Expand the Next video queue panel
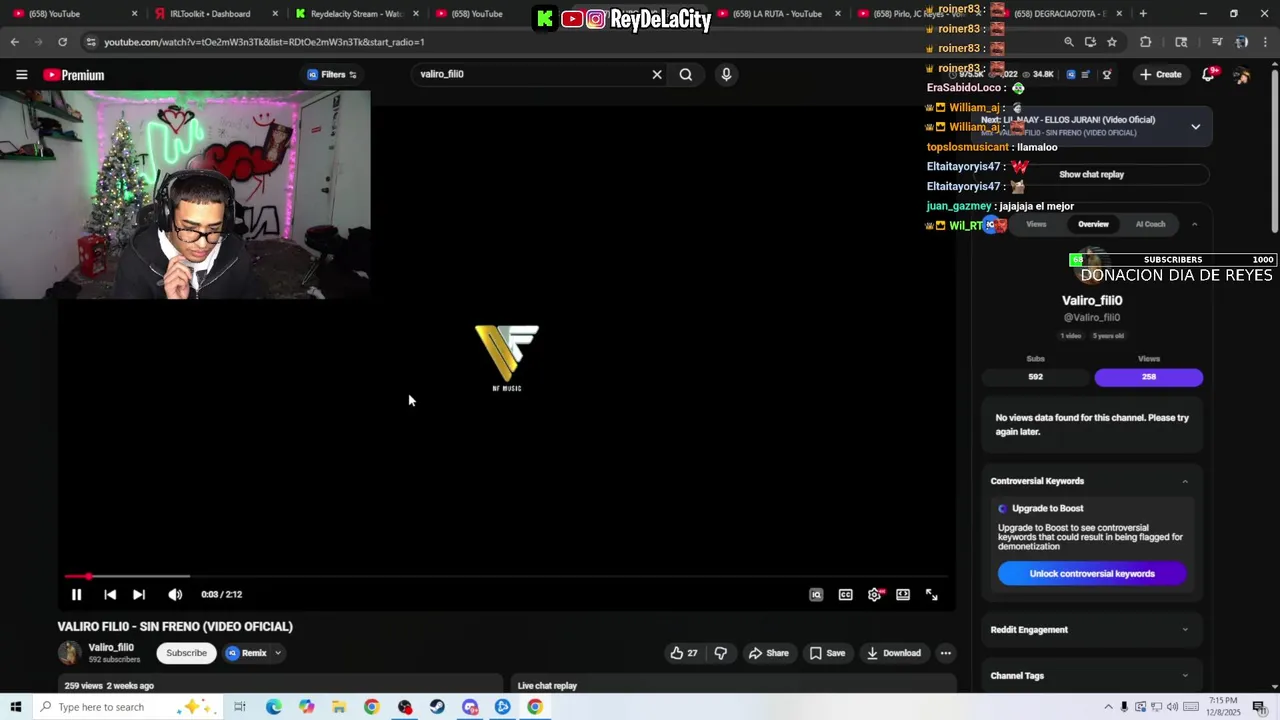The width and height of the screenshot is (1280, 720). click(1195, 126)
